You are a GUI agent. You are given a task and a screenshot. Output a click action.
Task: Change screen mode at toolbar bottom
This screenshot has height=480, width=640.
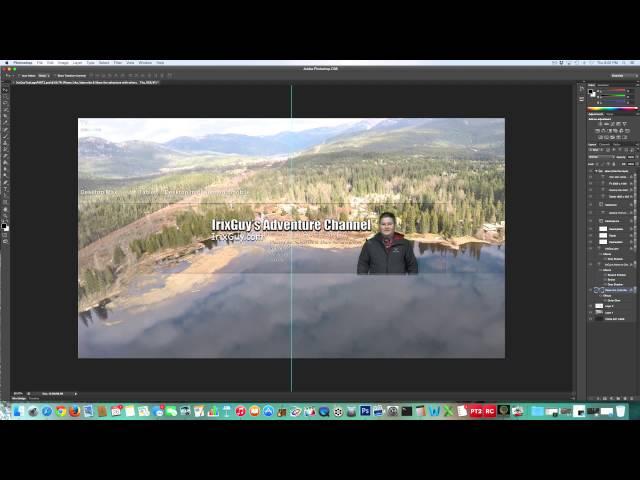point(5,242)
